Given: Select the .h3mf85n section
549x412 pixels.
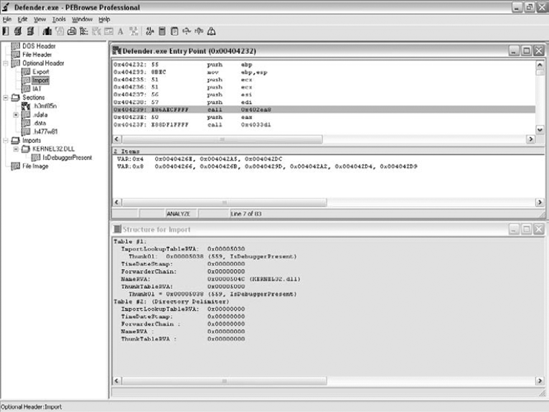Looking at the screenshot, I should click(x=45, y=106).
